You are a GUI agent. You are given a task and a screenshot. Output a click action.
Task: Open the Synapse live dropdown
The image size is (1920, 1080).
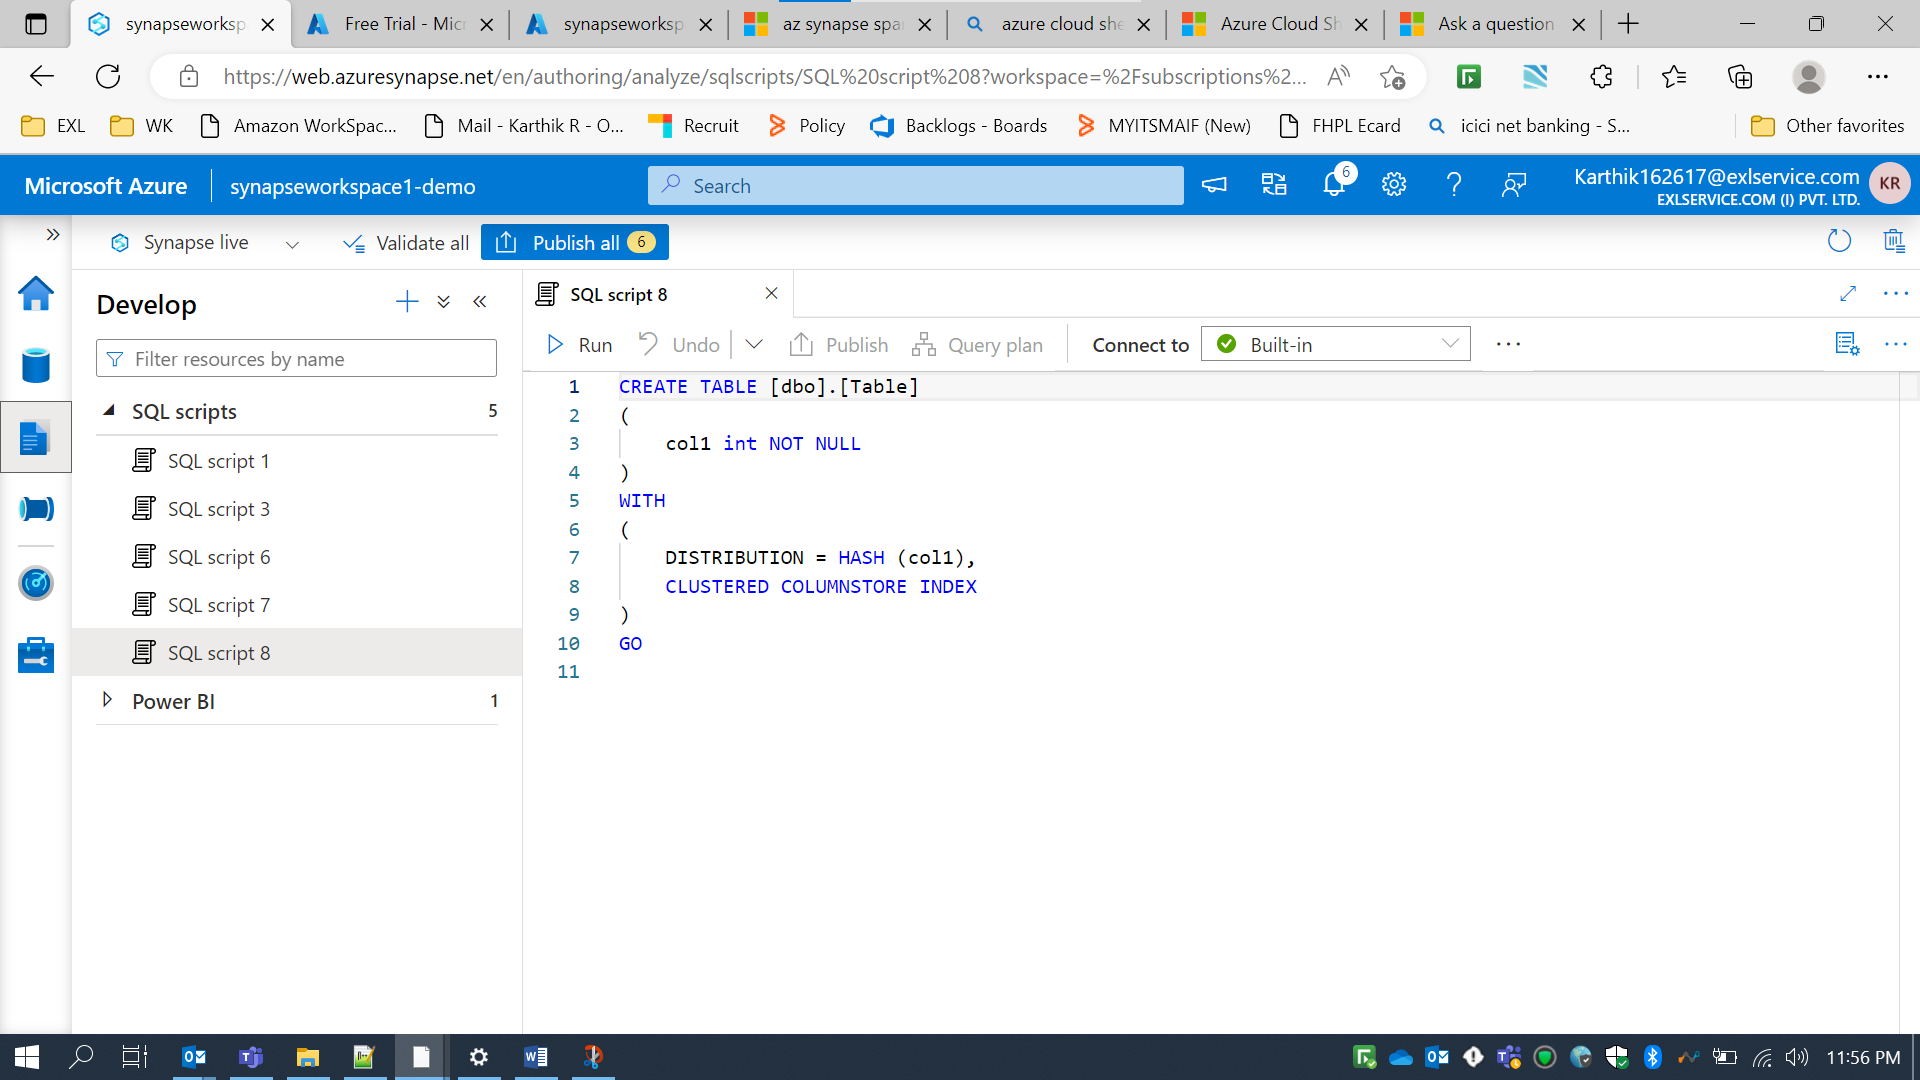coord(292,244)
